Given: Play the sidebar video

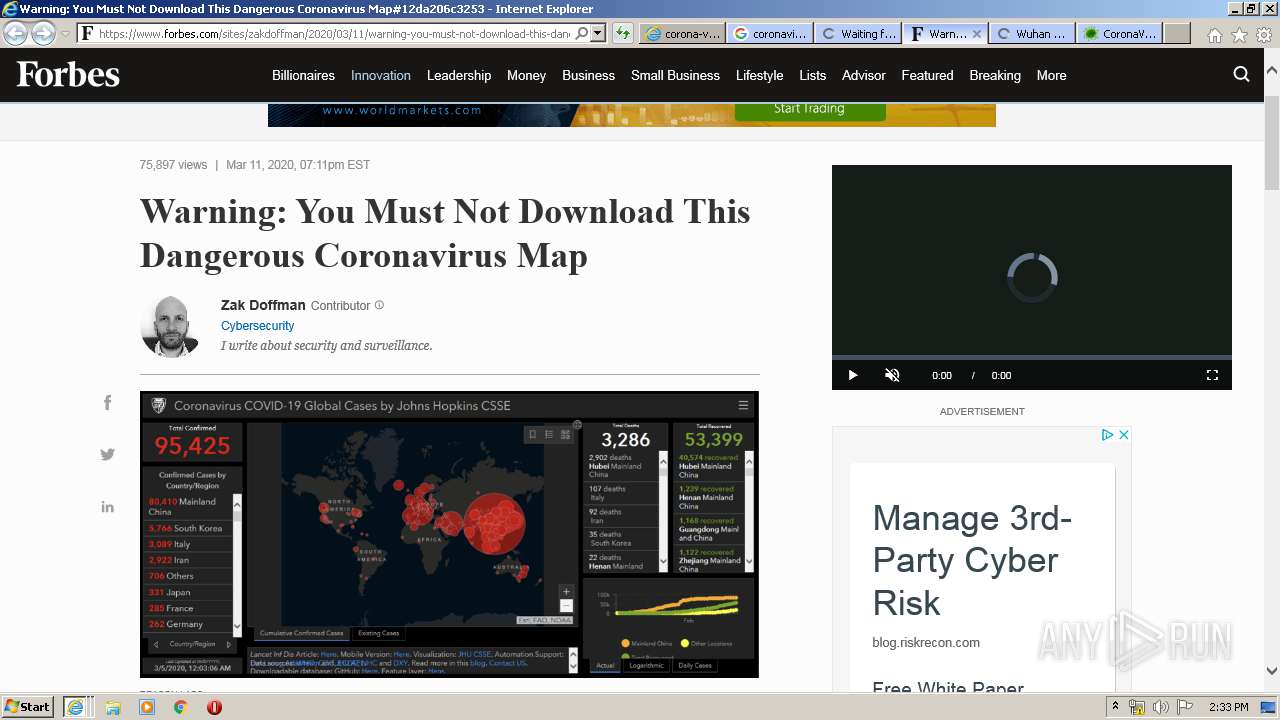Looking at the screenshot, I should [853, 375].
